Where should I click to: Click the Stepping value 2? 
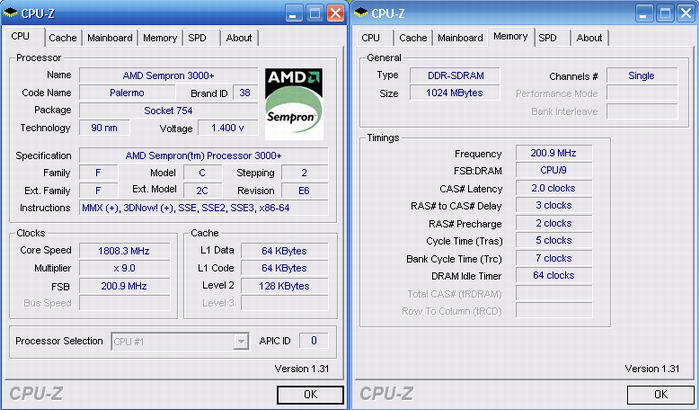[x=304, y=173]
